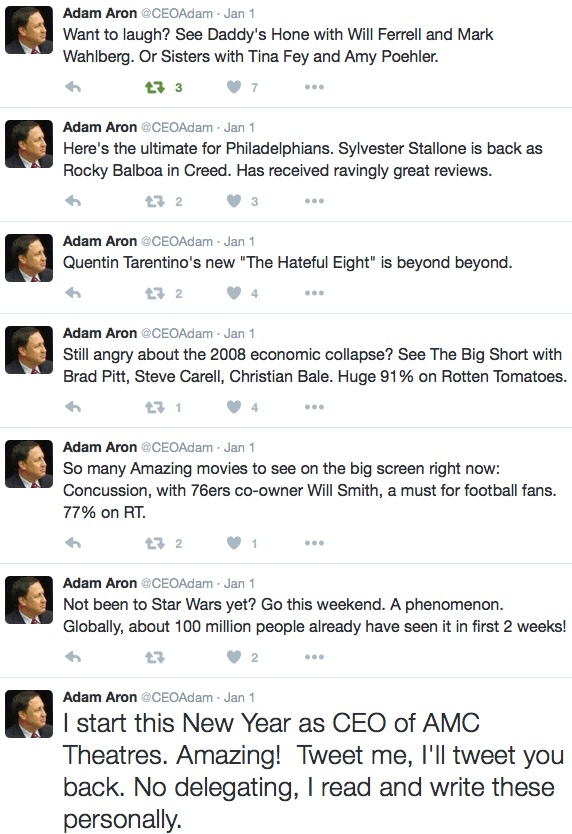Open Adam Aron name on The Big Short tweet
572x834 pixels.
[x=100, y=333]
